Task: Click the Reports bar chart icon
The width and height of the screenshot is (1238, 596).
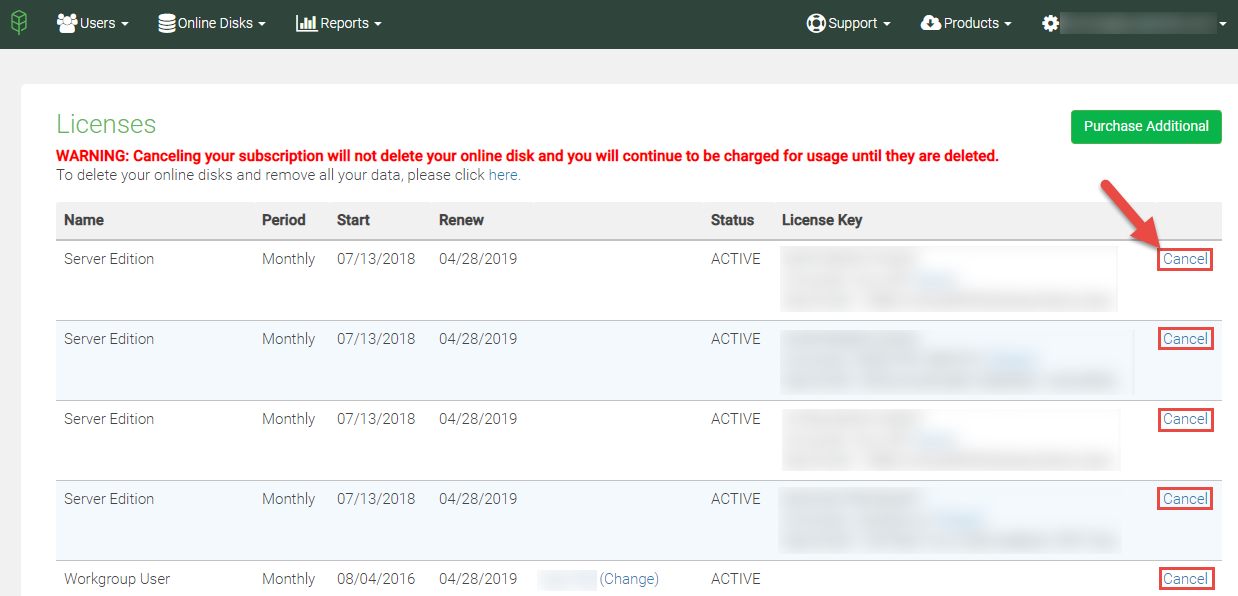Action: pos(305,22)
